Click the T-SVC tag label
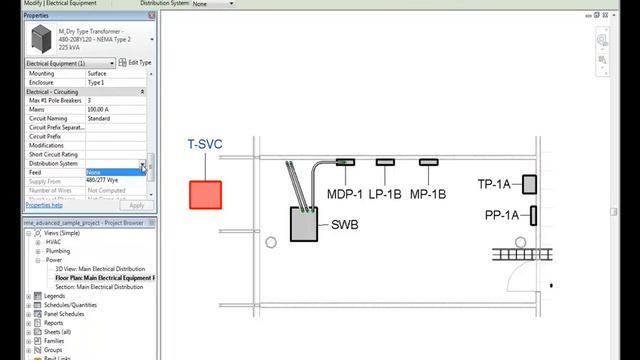The height and width of the screenshot is (360, 640). click(205, 144)
